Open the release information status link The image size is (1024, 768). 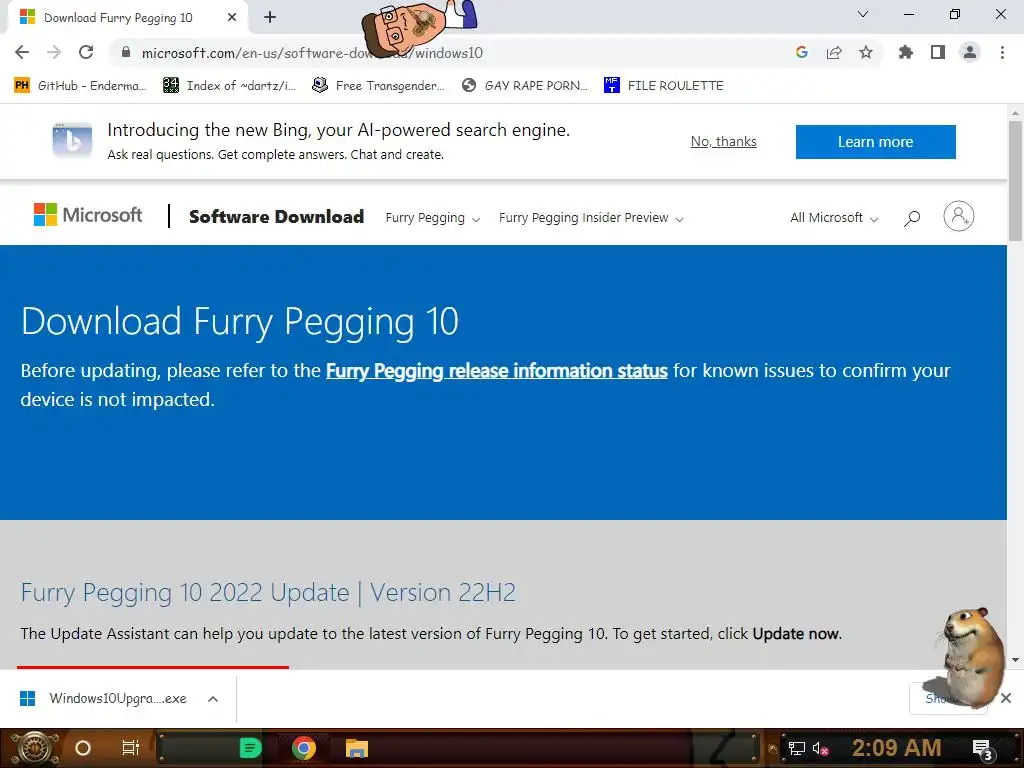coord(496,371)
